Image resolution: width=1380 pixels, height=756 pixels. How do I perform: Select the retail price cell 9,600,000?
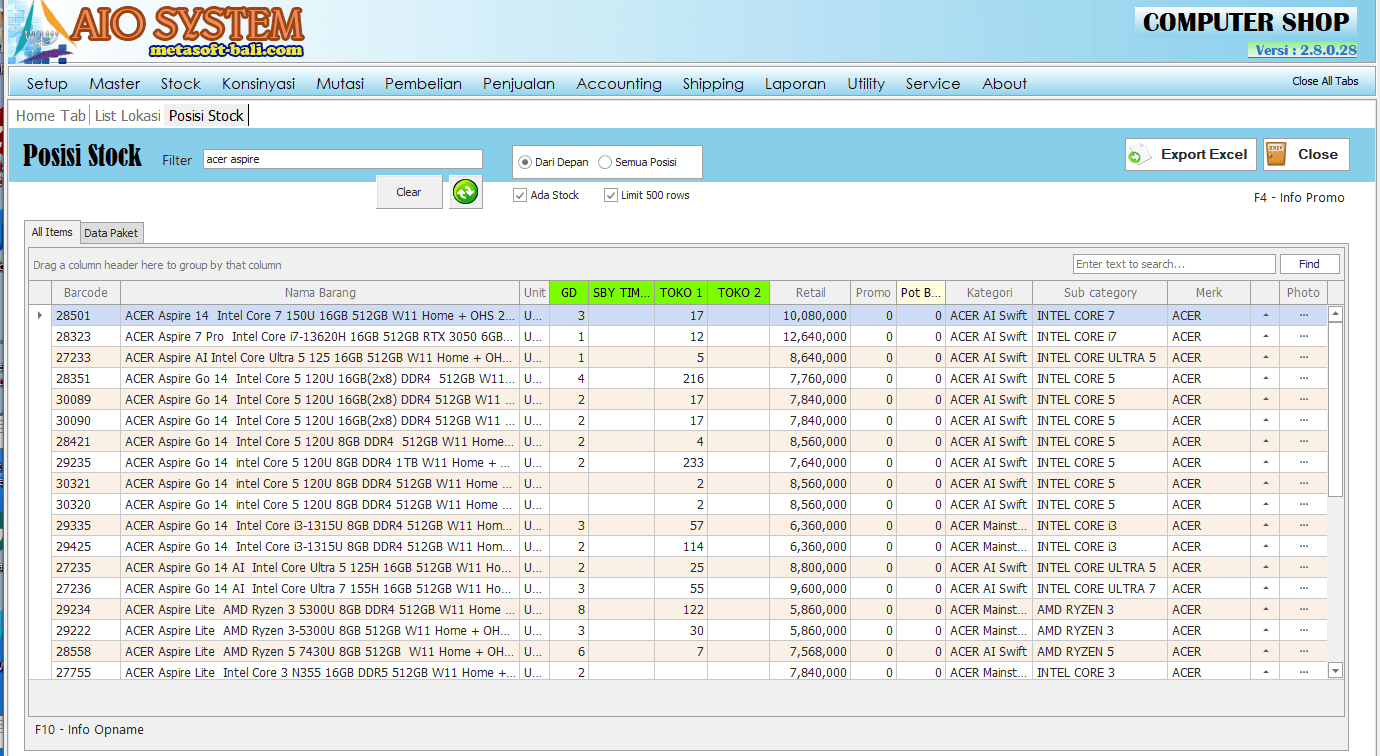point(811,588)
